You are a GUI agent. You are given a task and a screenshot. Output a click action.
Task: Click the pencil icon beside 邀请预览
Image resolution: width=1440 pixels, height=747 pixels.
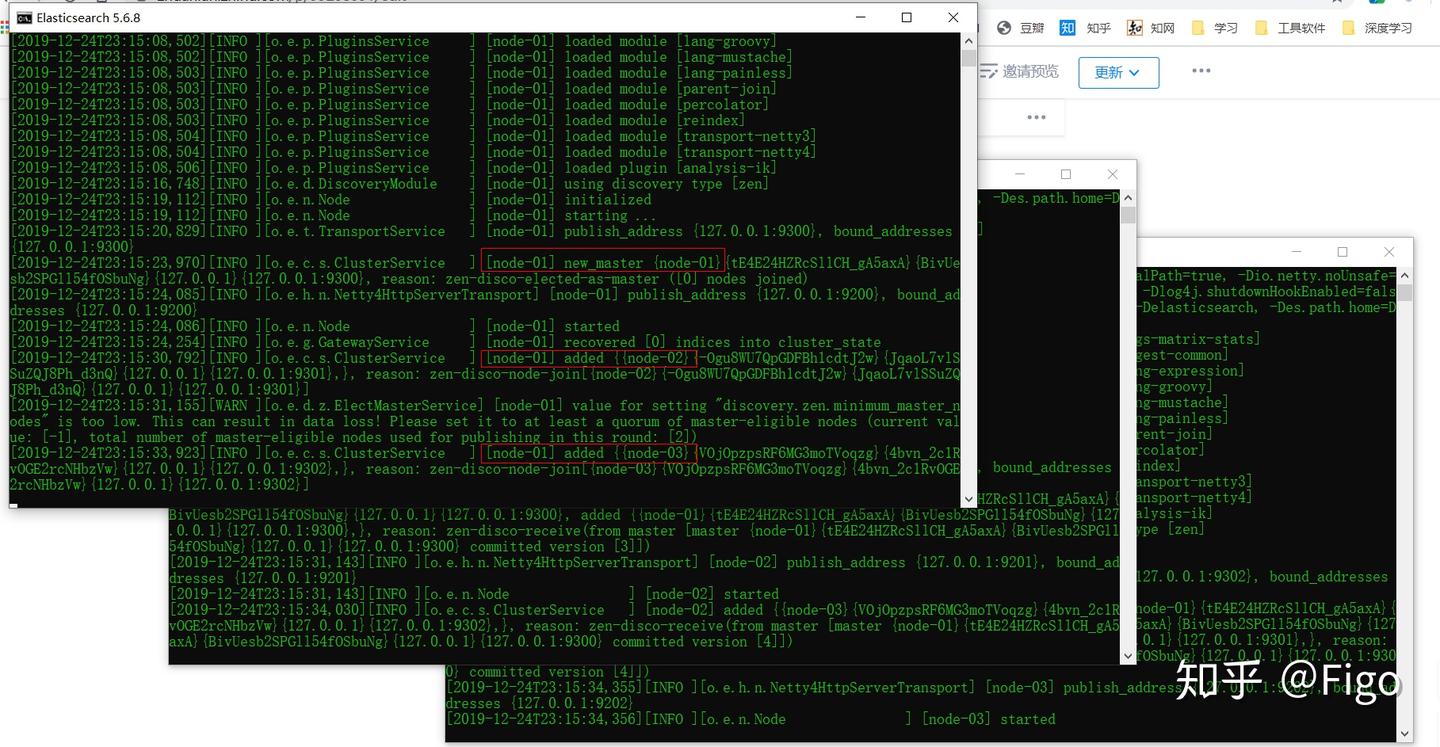(x=988, y=71)
